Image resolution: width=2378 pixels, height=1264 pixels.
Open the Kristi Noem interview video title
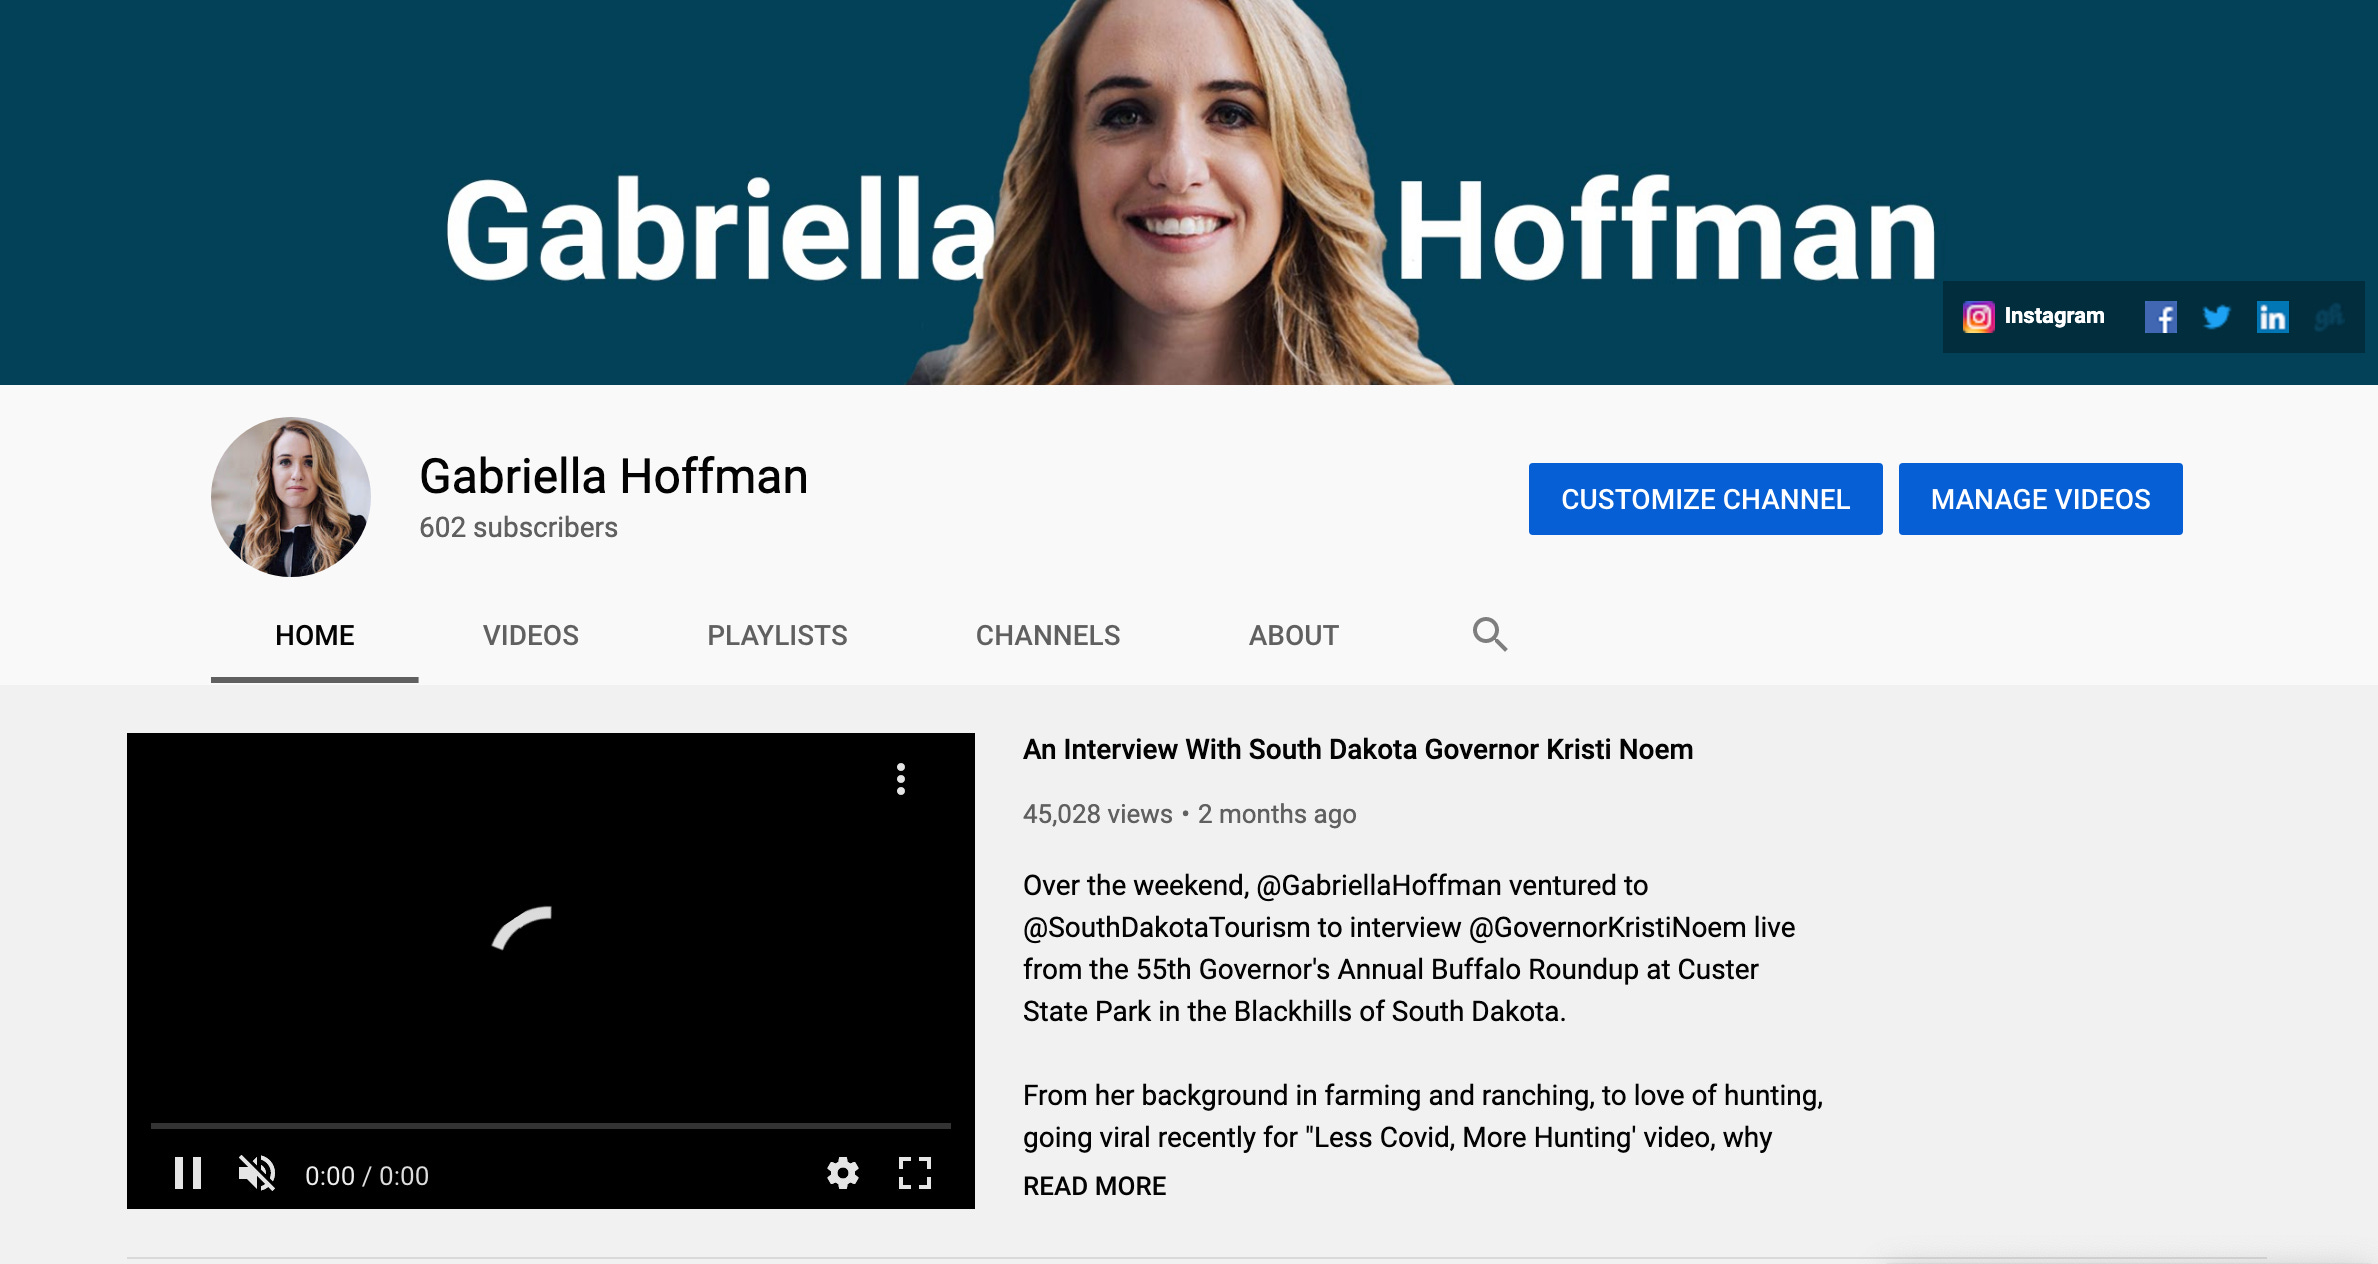point(1358,749)
